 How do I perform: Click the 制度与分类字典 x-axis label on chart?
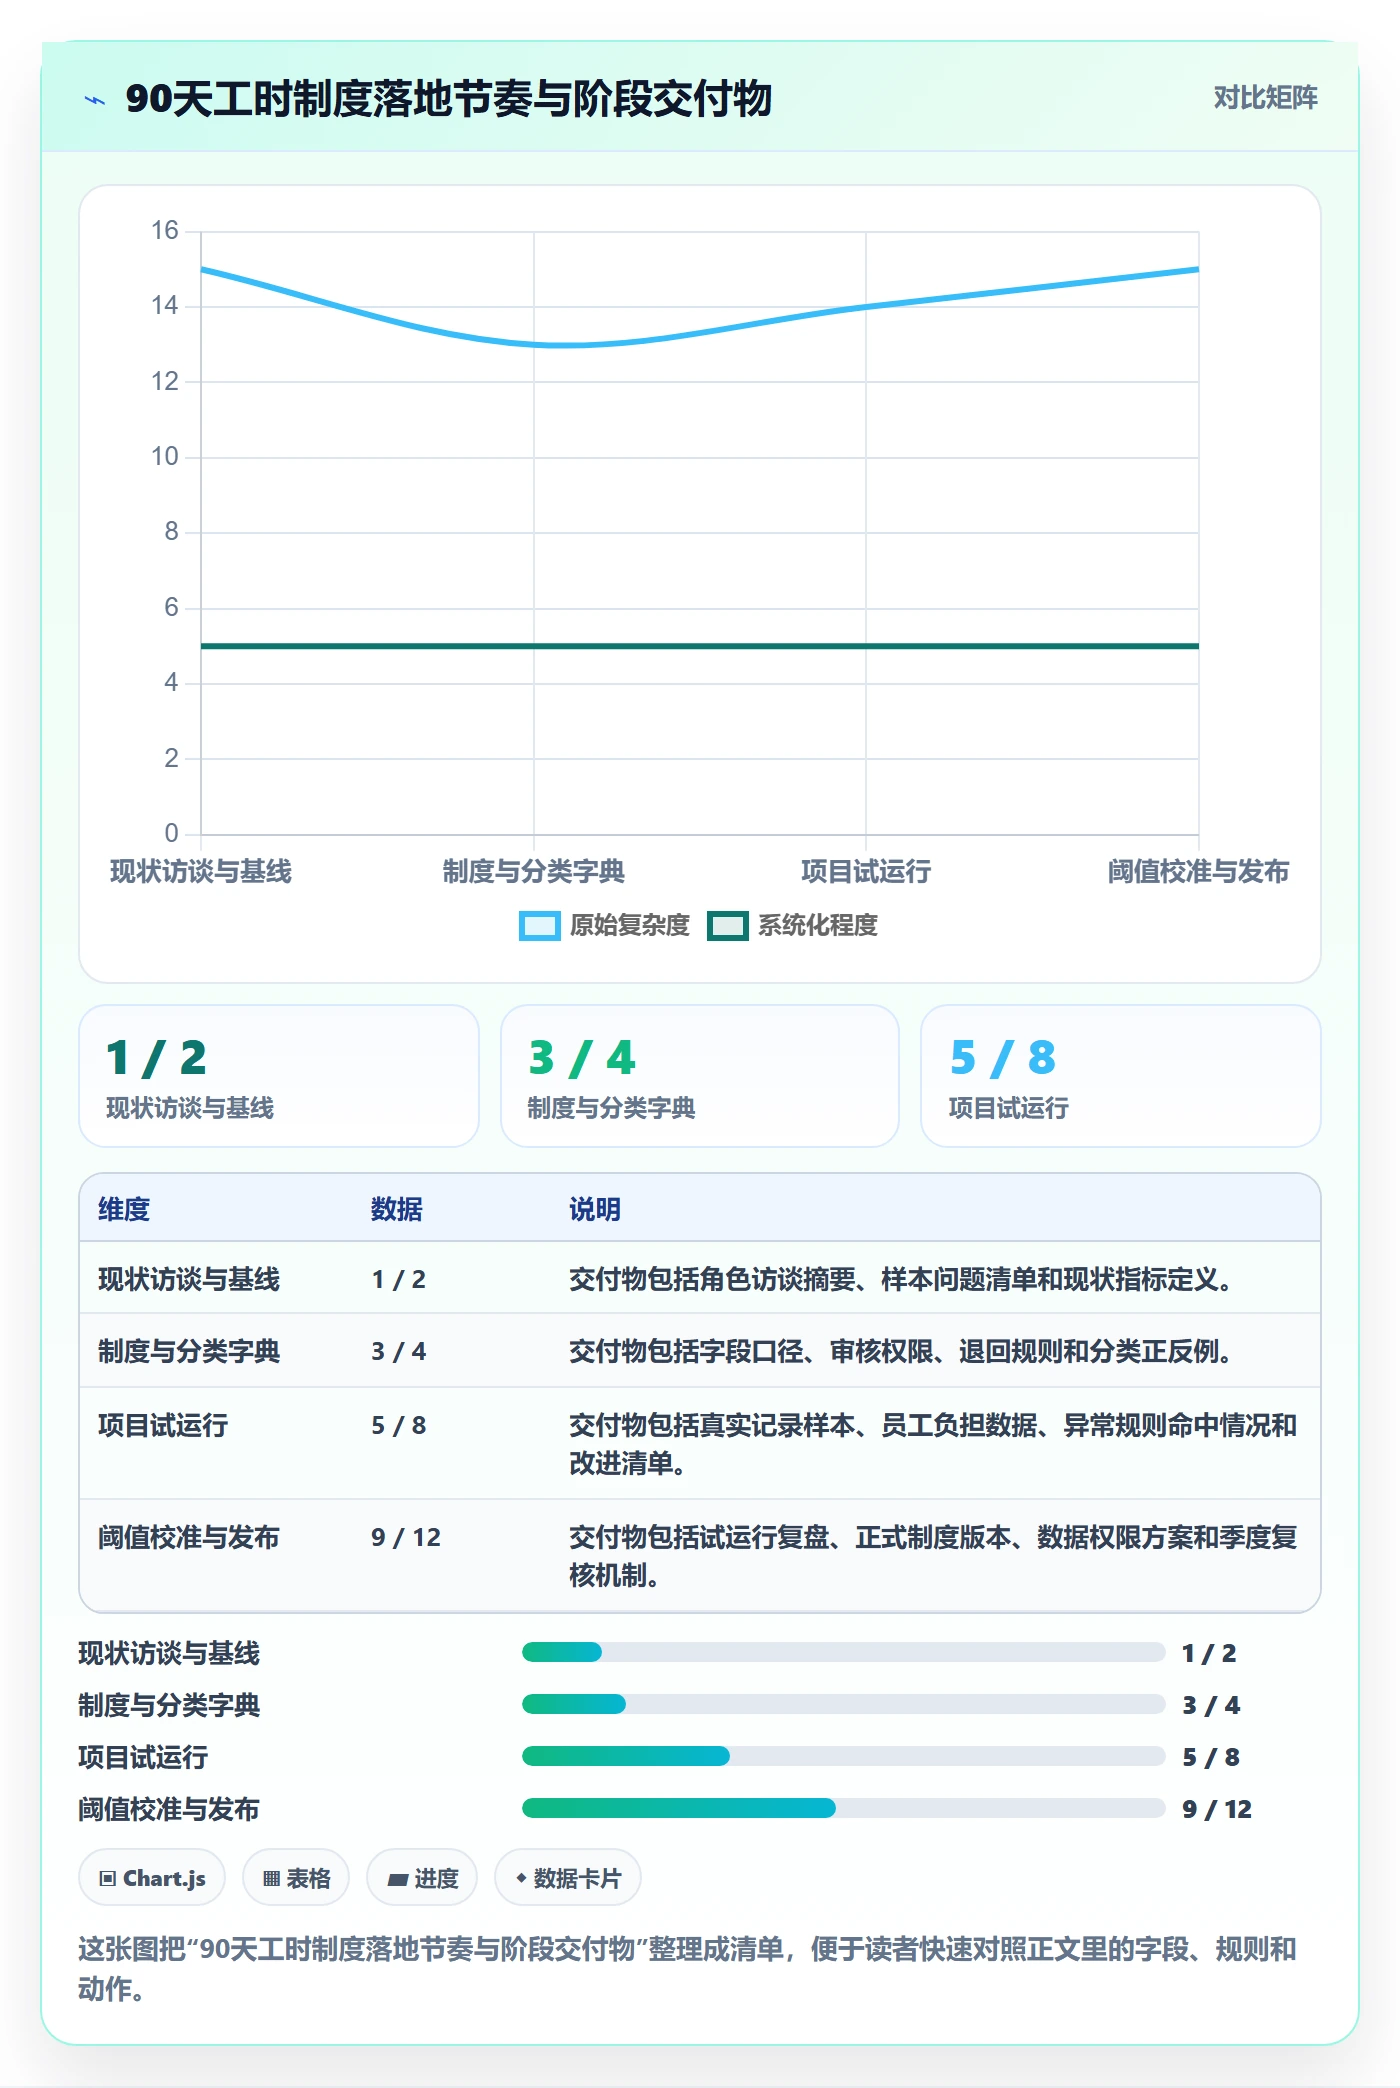[534, 872]
